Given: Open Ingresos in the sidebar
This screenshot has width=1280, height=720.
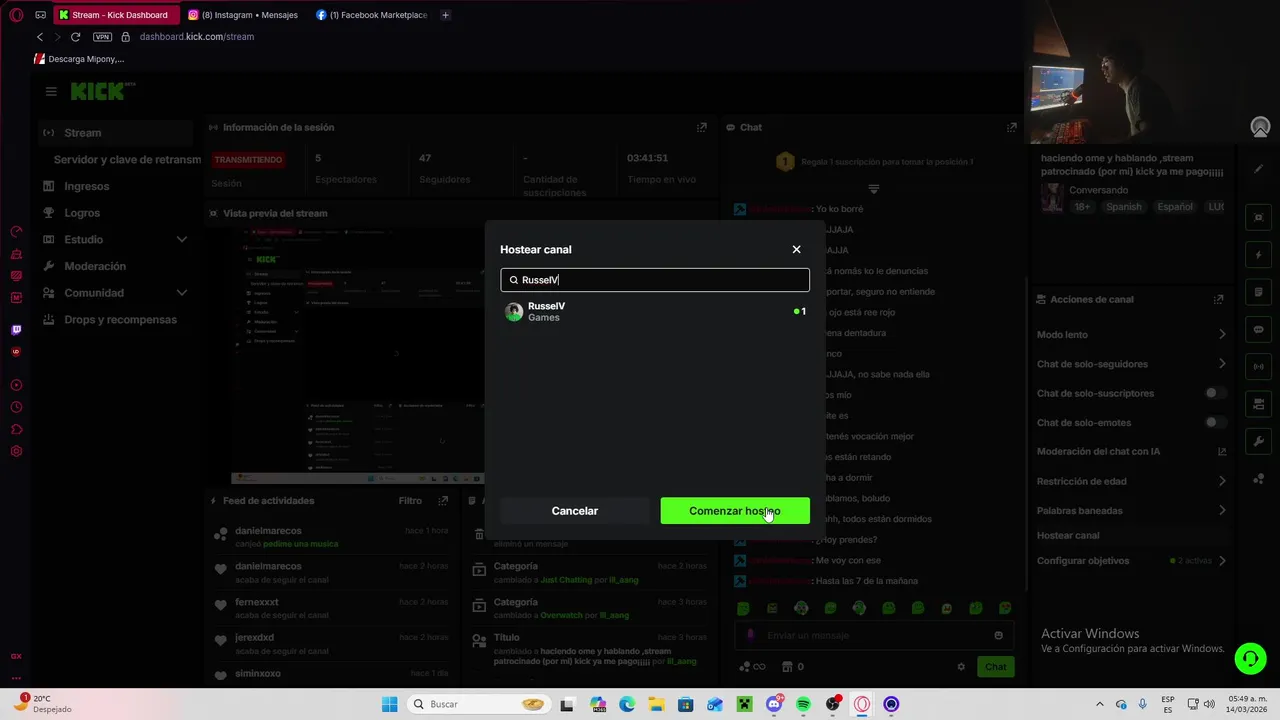Looking at the screenshot, I should coord(116,186).
